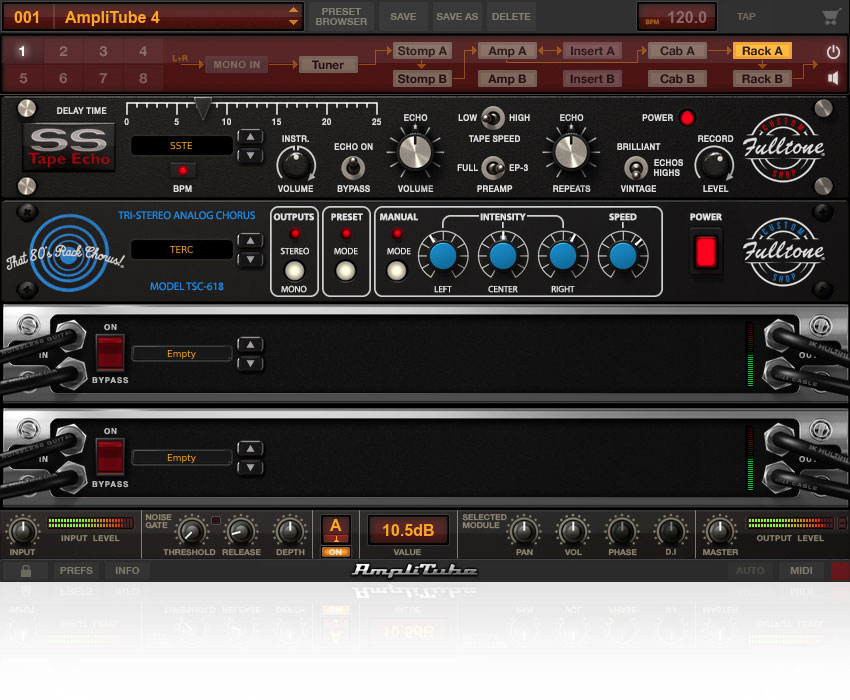
Task: Toggle chorus PRESET MODE button
Action: coord(345,270)
